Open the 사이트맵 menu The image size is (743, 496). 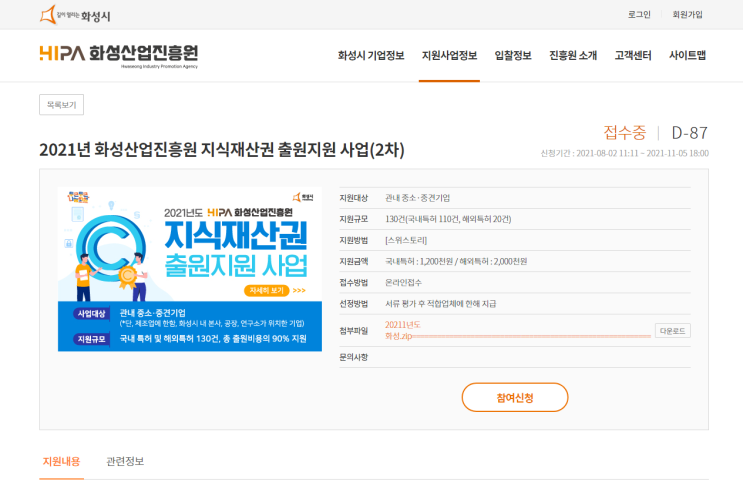[687, 55]
